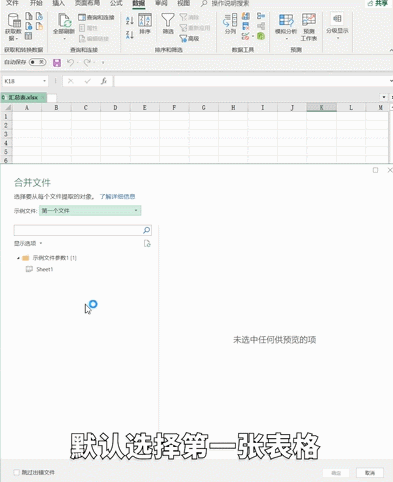Click the formula bar input field
This screenshot has height=482, width=393.
[x=252, y=81]
